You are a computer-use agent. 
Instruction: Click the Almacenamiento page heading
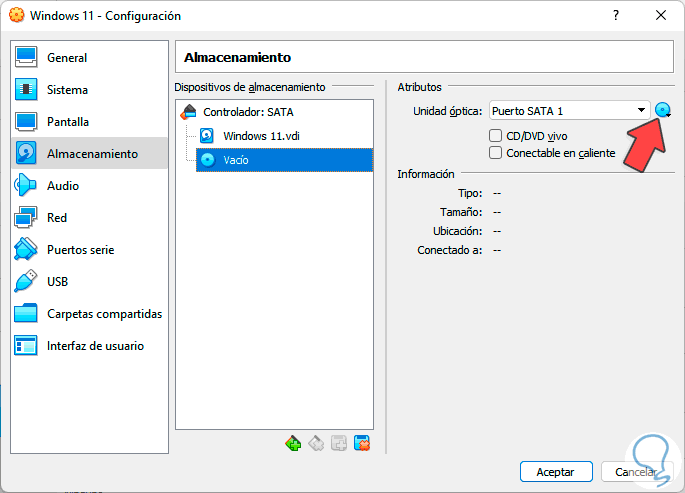[x=237, y=58]
